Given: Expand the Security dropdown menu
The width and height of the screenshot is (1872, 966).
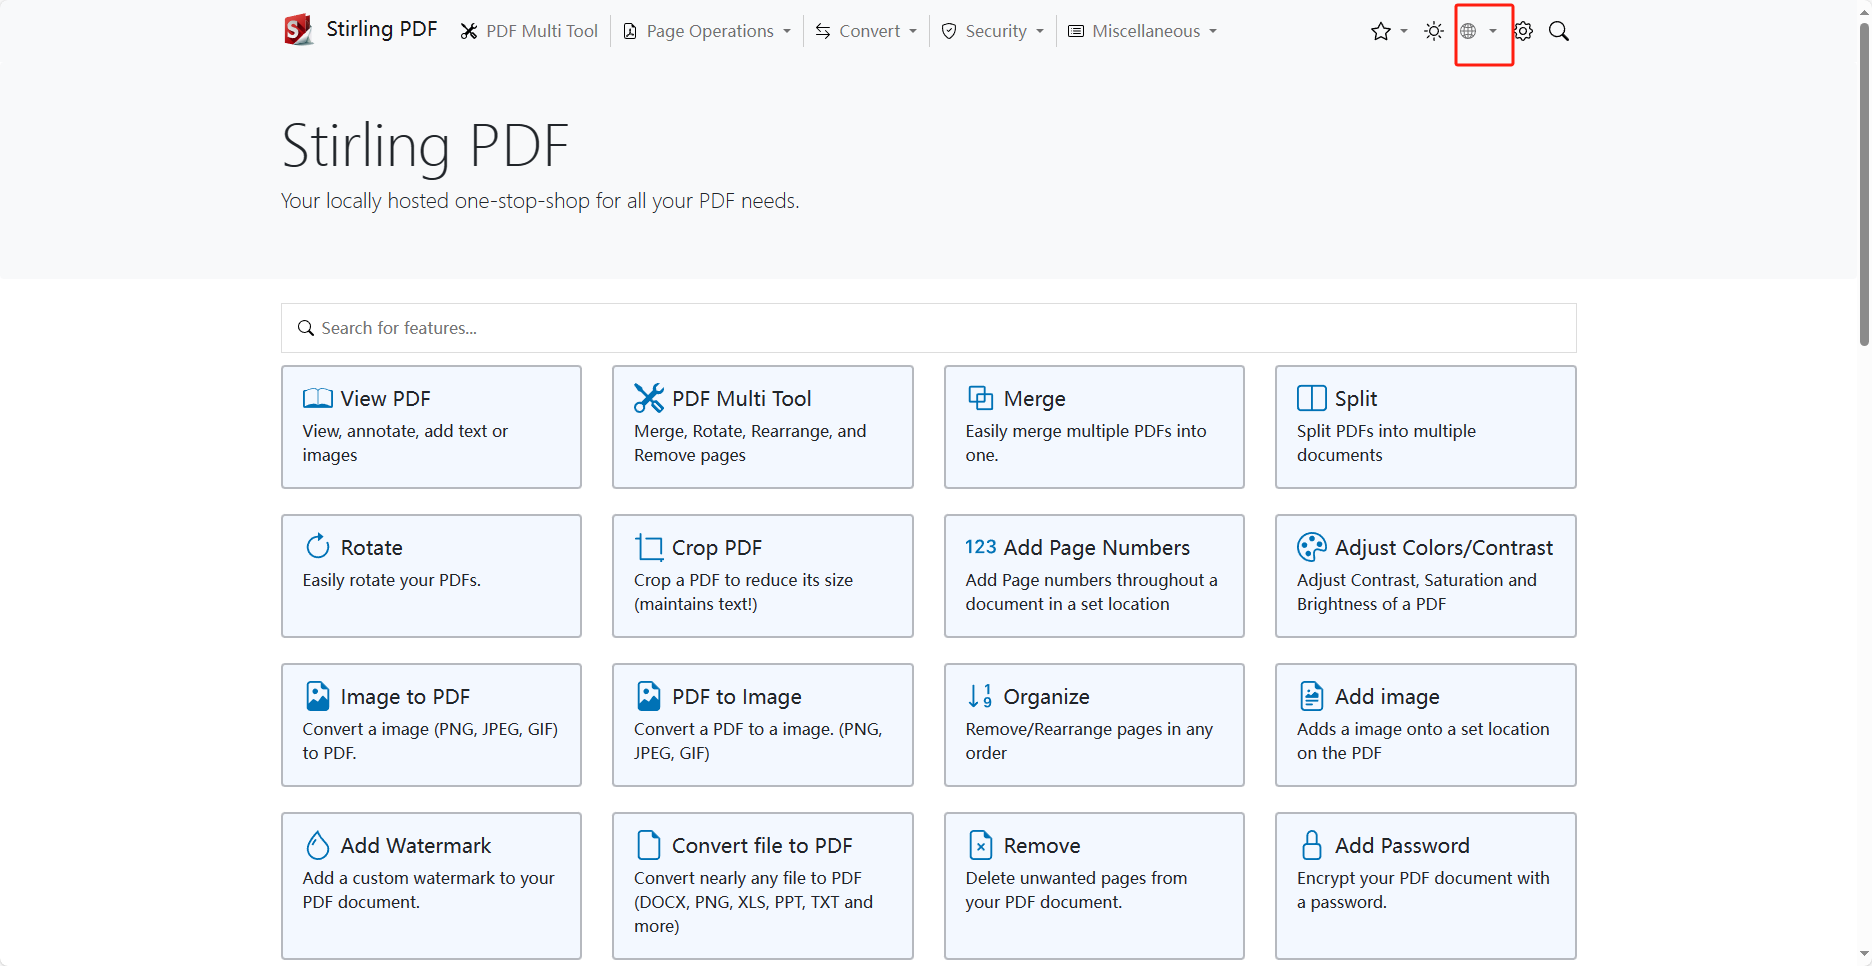Looking at the screenshot, I should tap(993, 31).
